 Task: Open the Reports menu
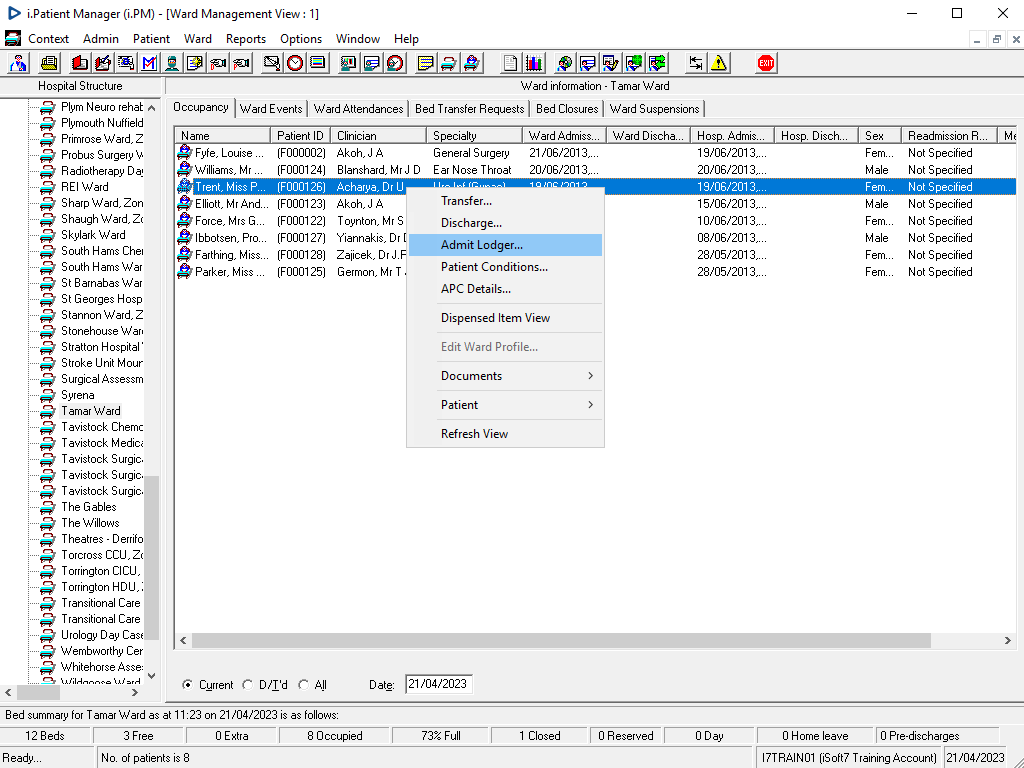[x=246, y=39]
